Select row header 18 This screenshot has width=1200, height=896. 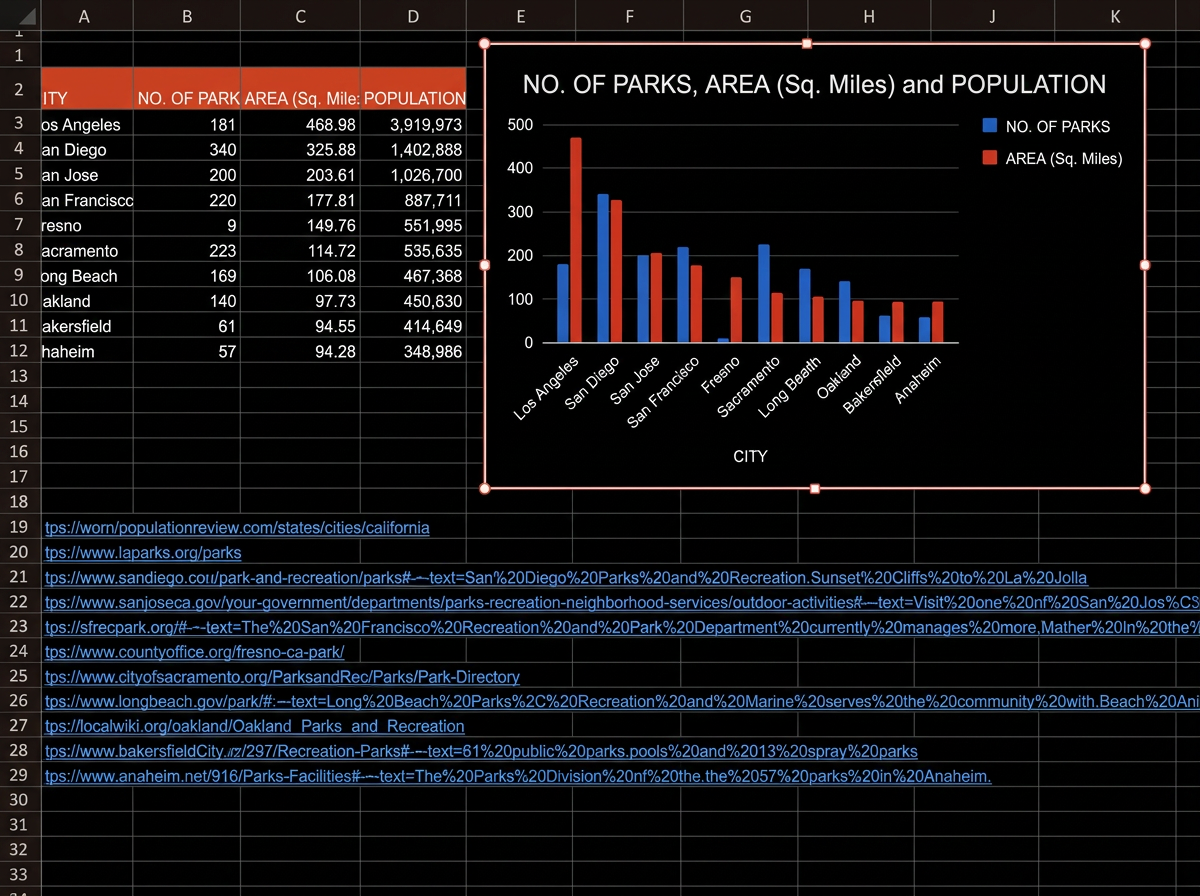19,502
